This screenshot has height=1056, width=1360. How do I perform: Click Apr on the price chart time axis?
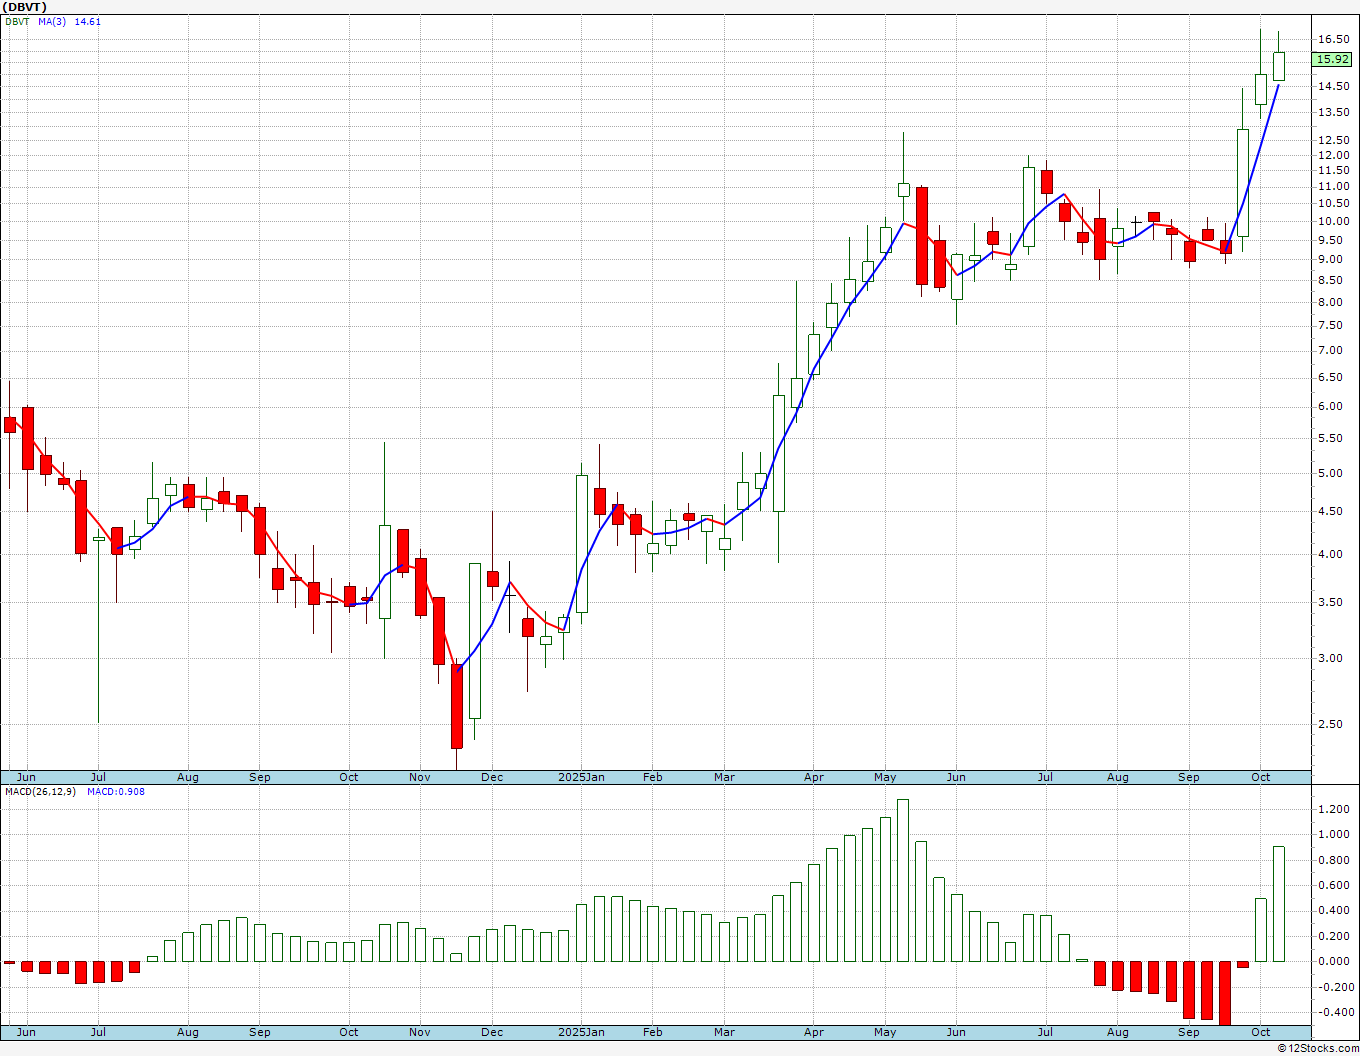point(814,777)
